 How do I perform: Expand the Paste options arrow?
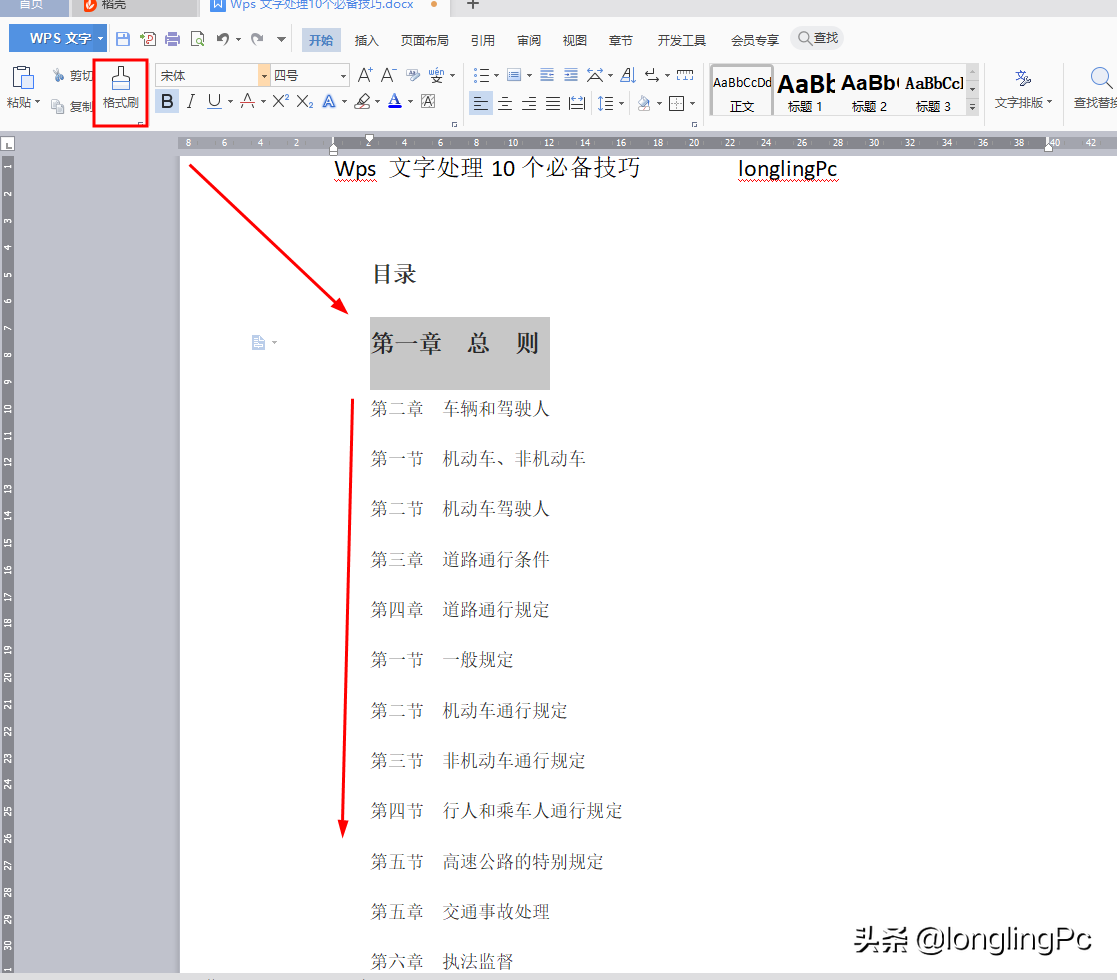(x=37, y=103)
